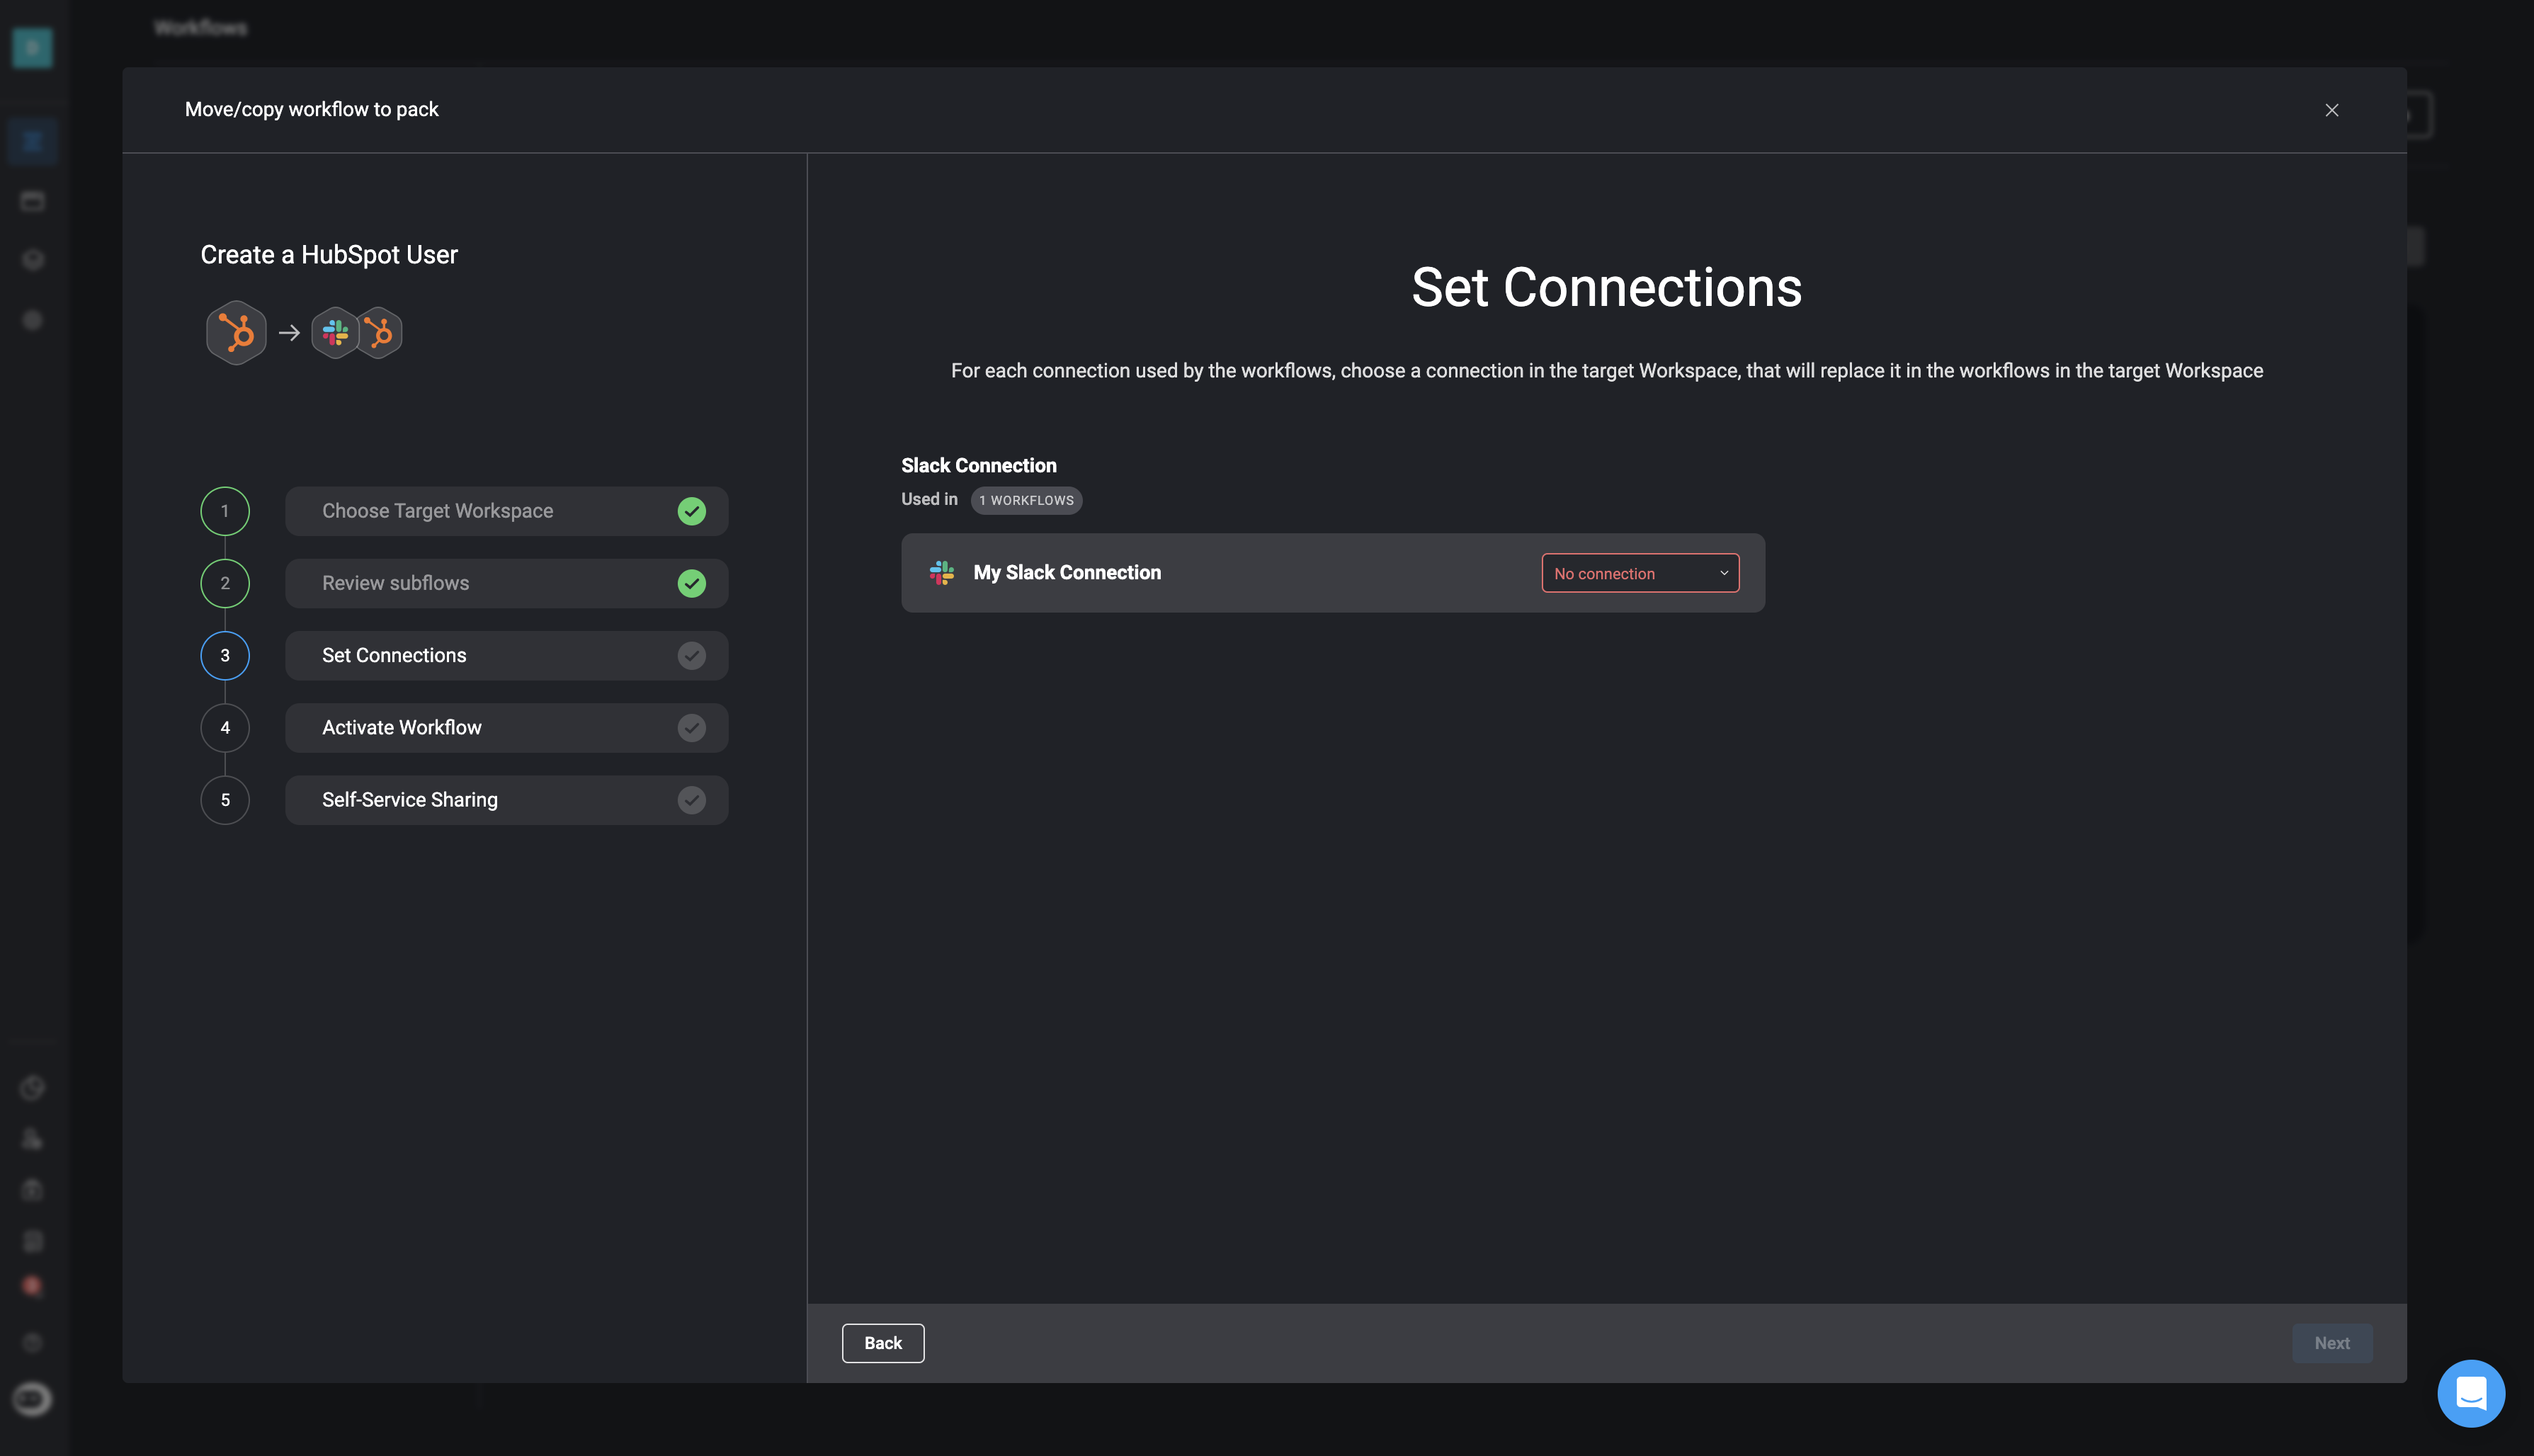Select the Self-Service Sharing step
This screenshot has height=1456, width=2534.
pyautogui.click(x=507, y=800)
